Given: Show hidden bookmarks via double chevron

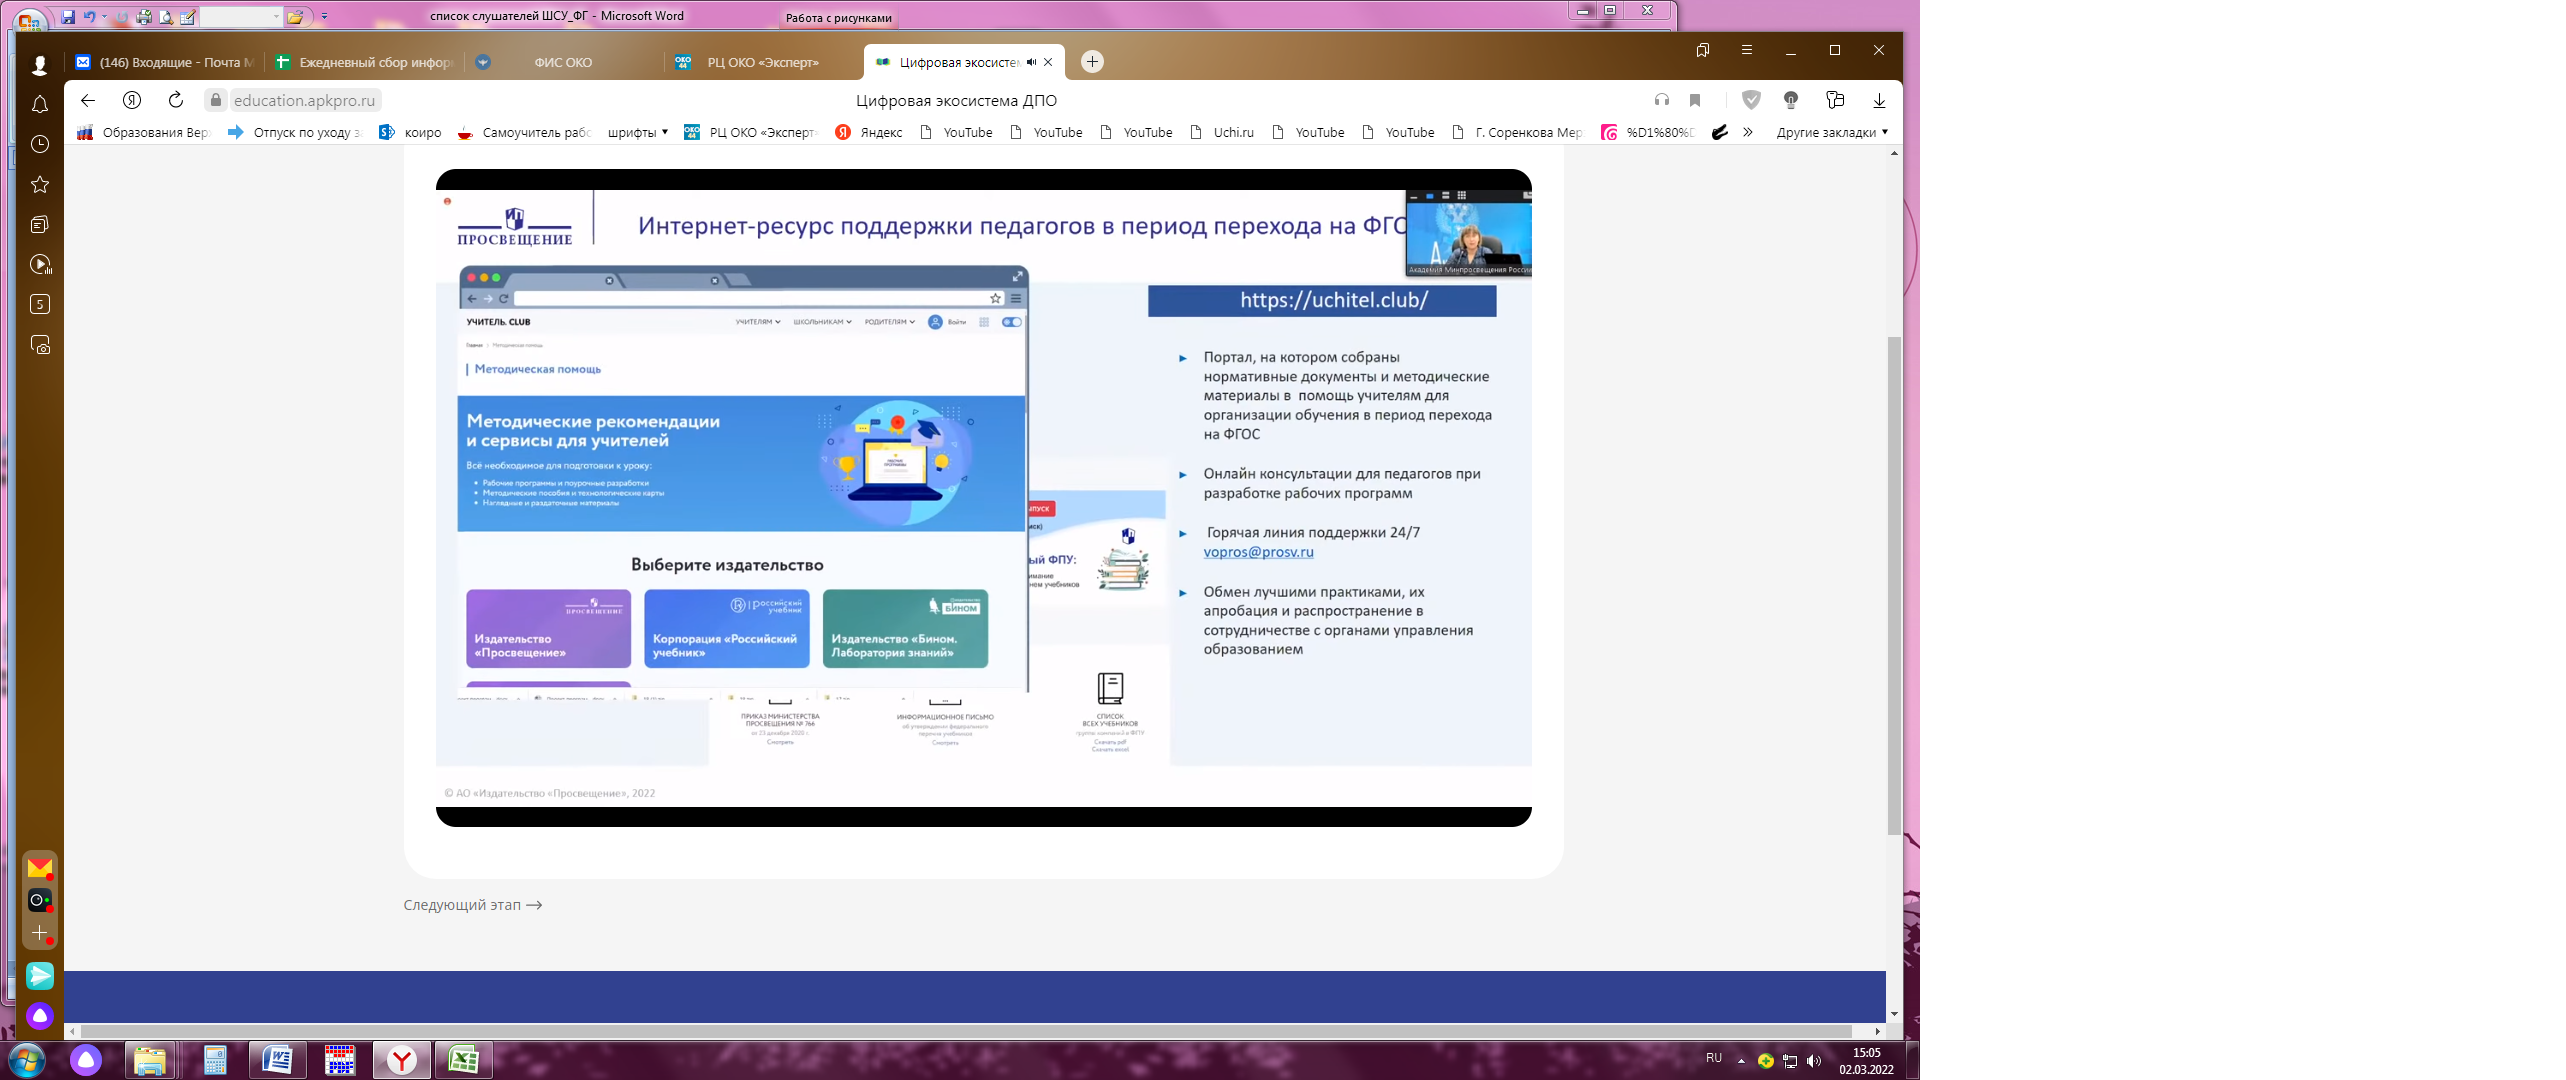Looking at the screenshot, I should pyautogui.click(x=1748, y=132).
